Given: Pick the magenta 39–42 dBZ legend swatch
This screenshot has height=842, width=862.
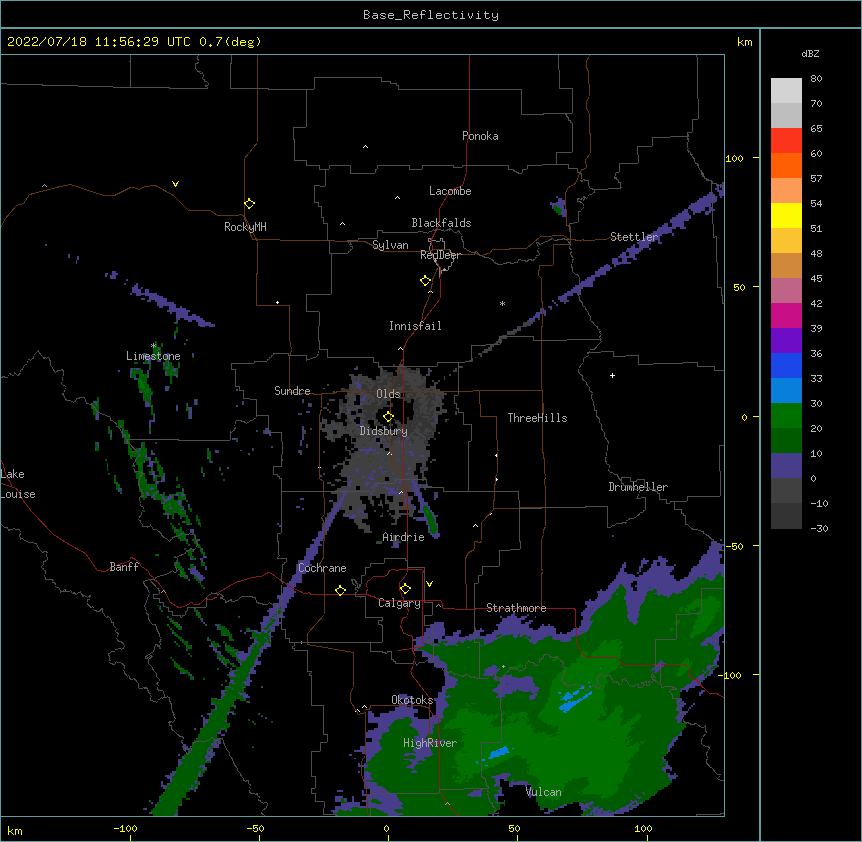Looking at the screenshot, I should [x=786, y=315].
